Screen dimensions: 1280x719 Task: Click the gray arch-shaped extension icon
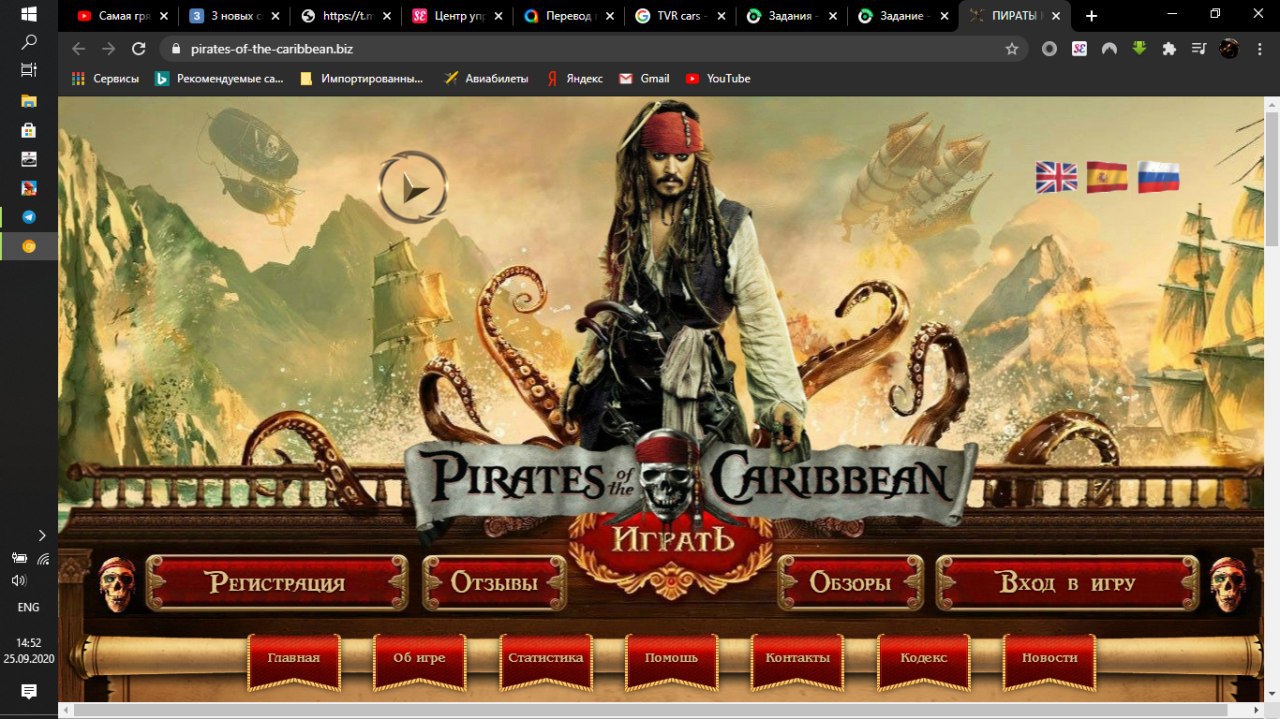1109,48
